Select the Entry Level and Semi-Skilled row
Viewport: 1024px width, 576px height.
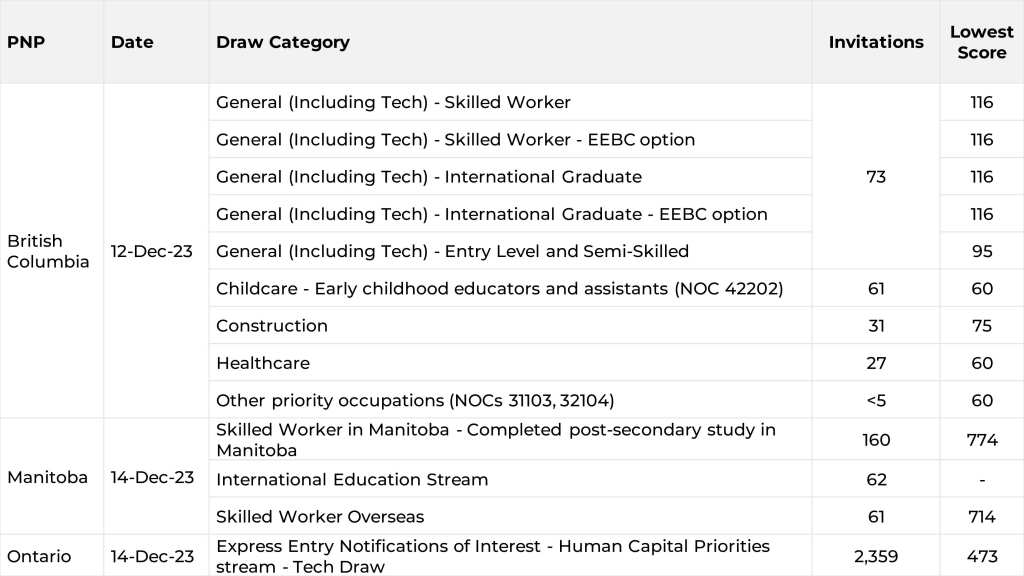pyautogui.click(x=452, y=251)
